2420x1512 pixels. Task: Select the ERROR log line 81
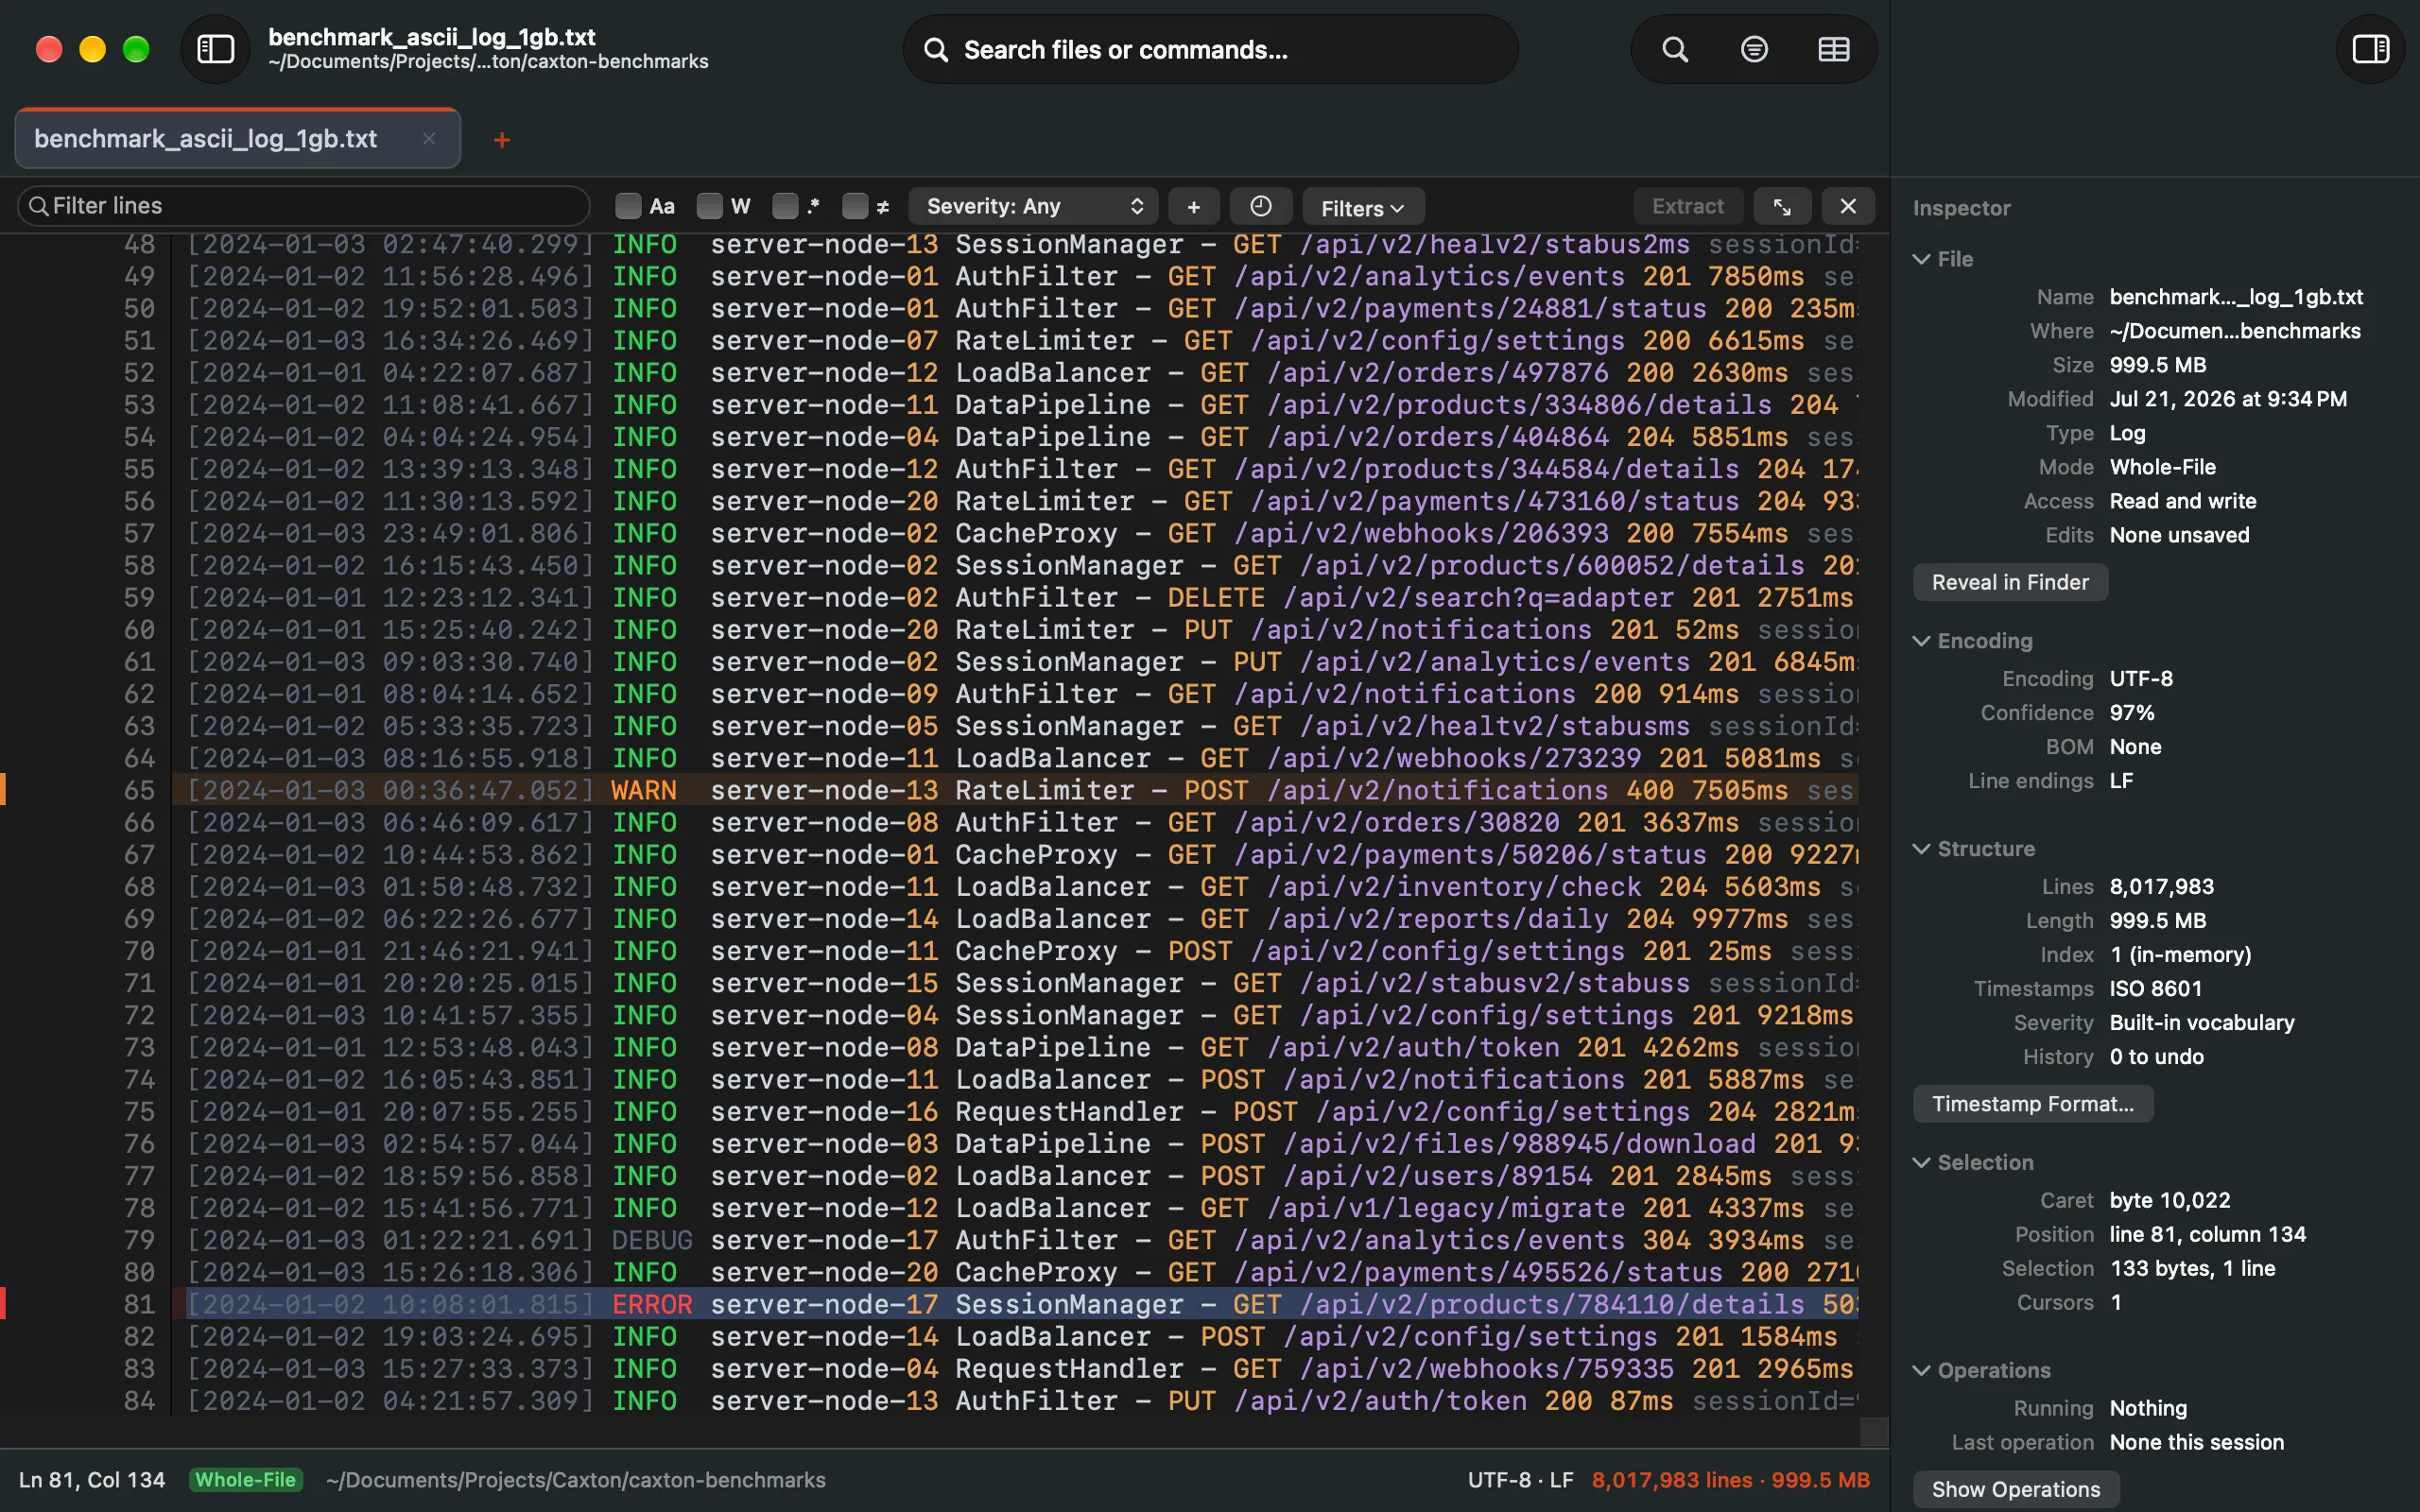pyautogui.click(x=1015, y=1304)
